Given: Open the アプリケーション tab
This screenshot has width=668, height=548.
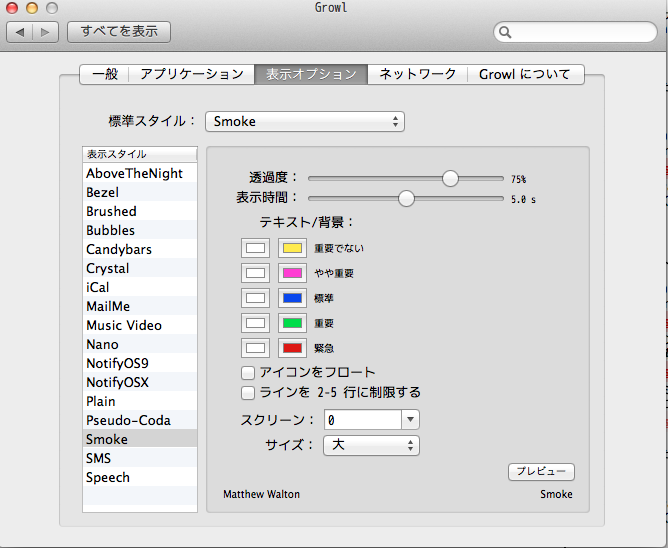Looking at the screenshot, I should coord(192,74).
